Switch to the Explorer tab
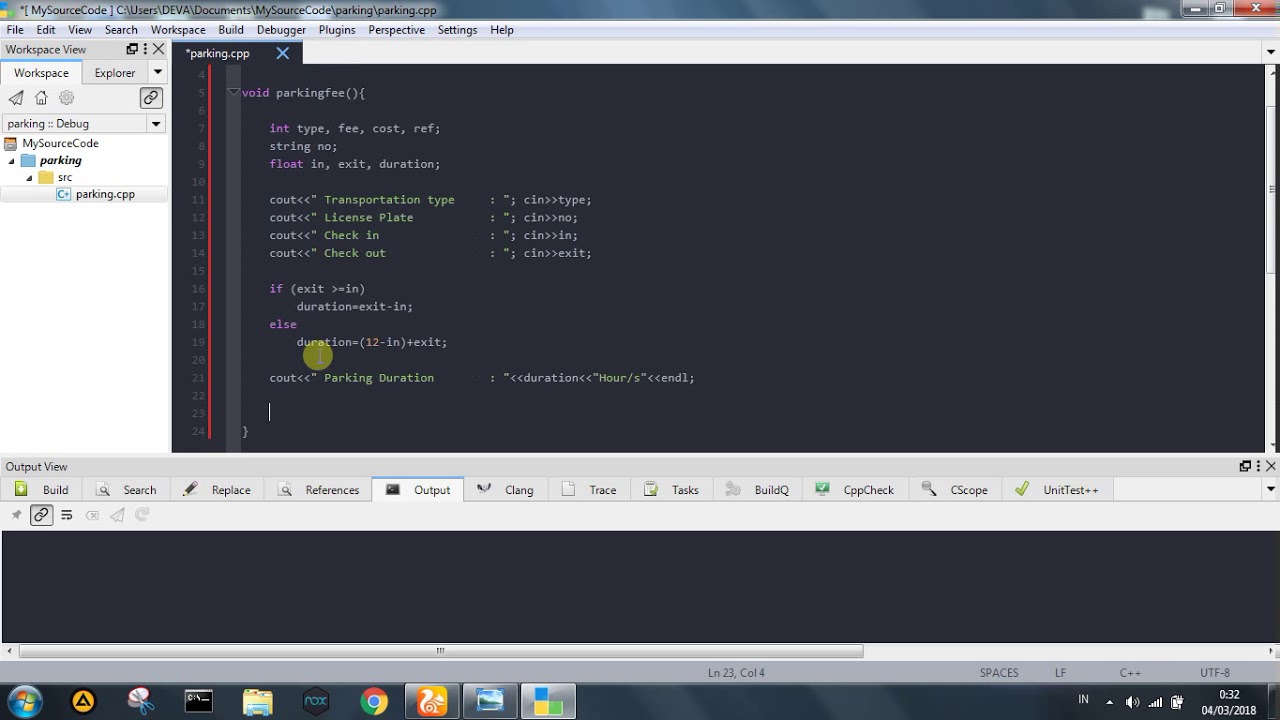 pyautogui.click(x=115, y=73)
